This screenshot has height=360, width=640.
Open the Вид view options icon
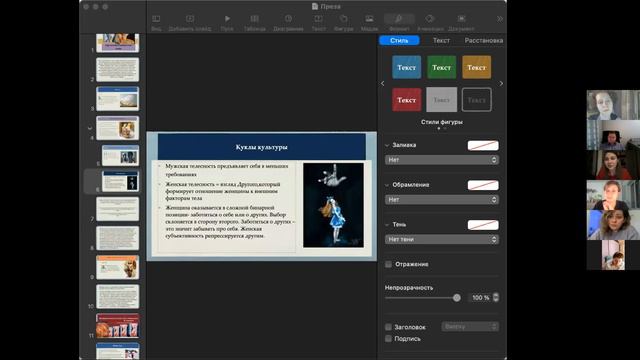pyautogui.click(x=156, y=19)
